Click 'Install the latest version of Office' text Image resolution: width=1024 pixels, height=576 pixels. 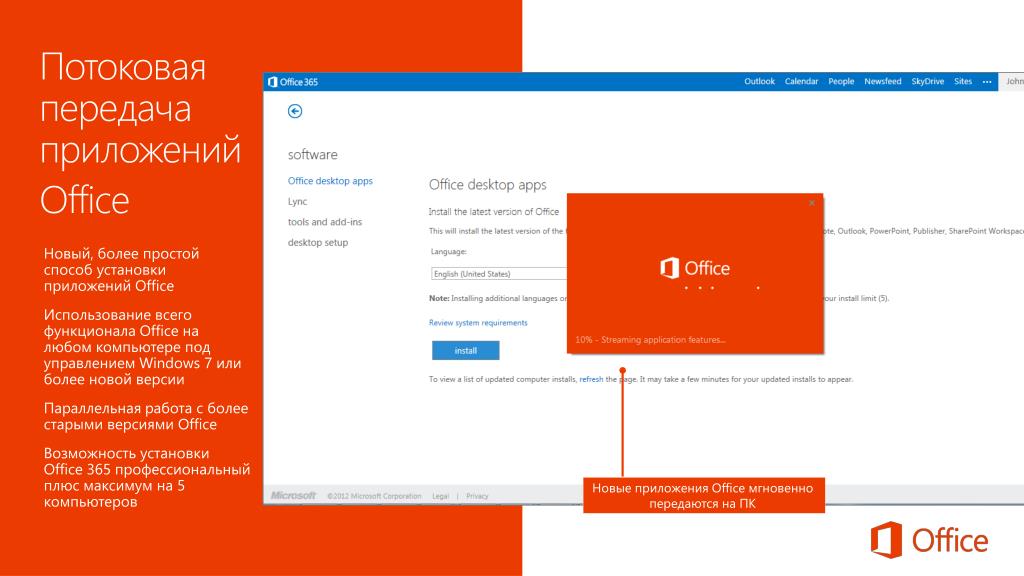(494, 212)
